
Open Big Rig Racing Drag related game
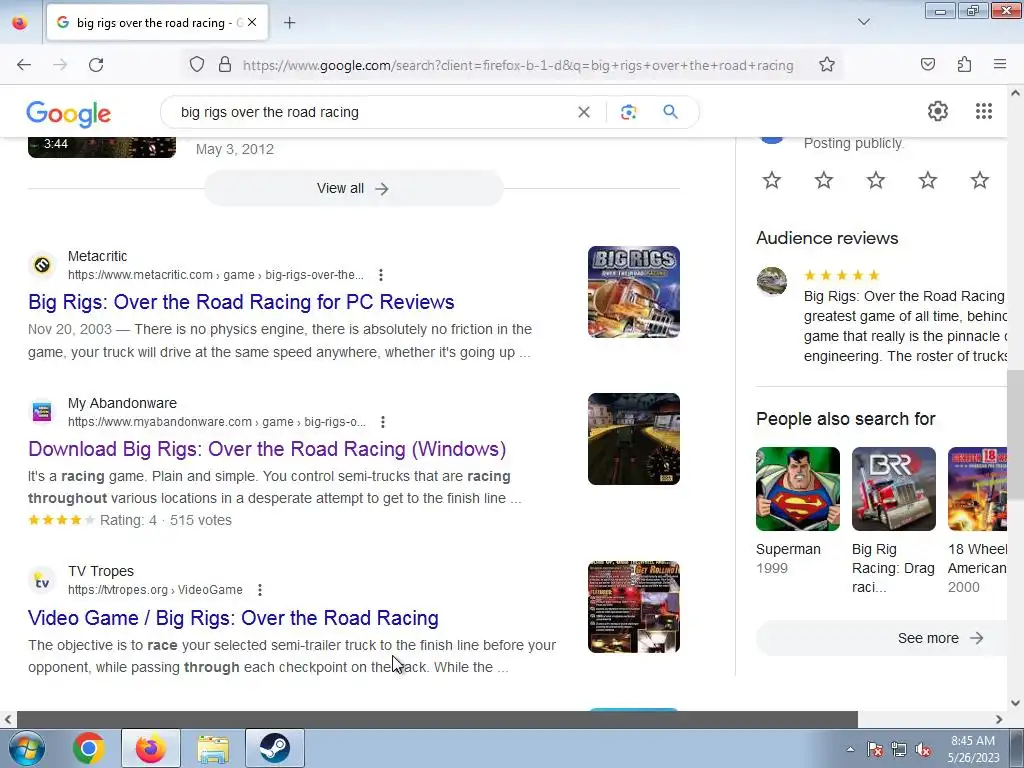coord(893,489)
